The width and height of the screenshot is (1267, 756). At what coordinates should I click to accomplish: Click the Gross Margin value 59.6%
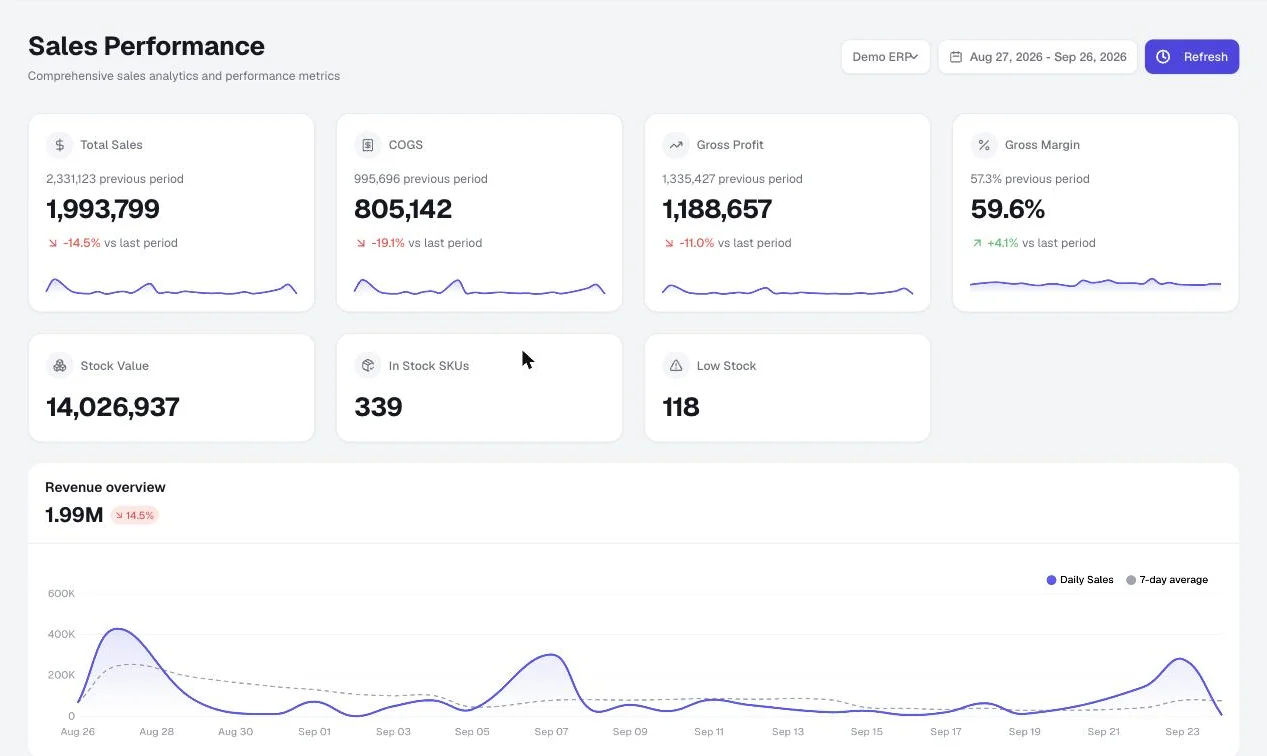(x=1008, y=209)
